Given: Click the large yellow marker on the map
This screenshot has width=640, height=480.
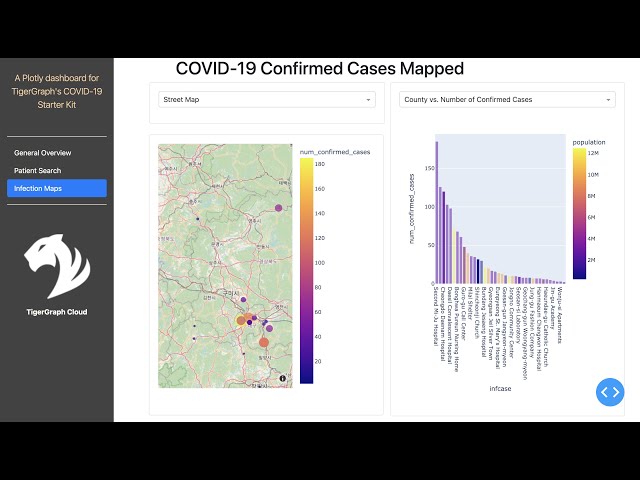Looking at the screenshot, I should [241, 321].
